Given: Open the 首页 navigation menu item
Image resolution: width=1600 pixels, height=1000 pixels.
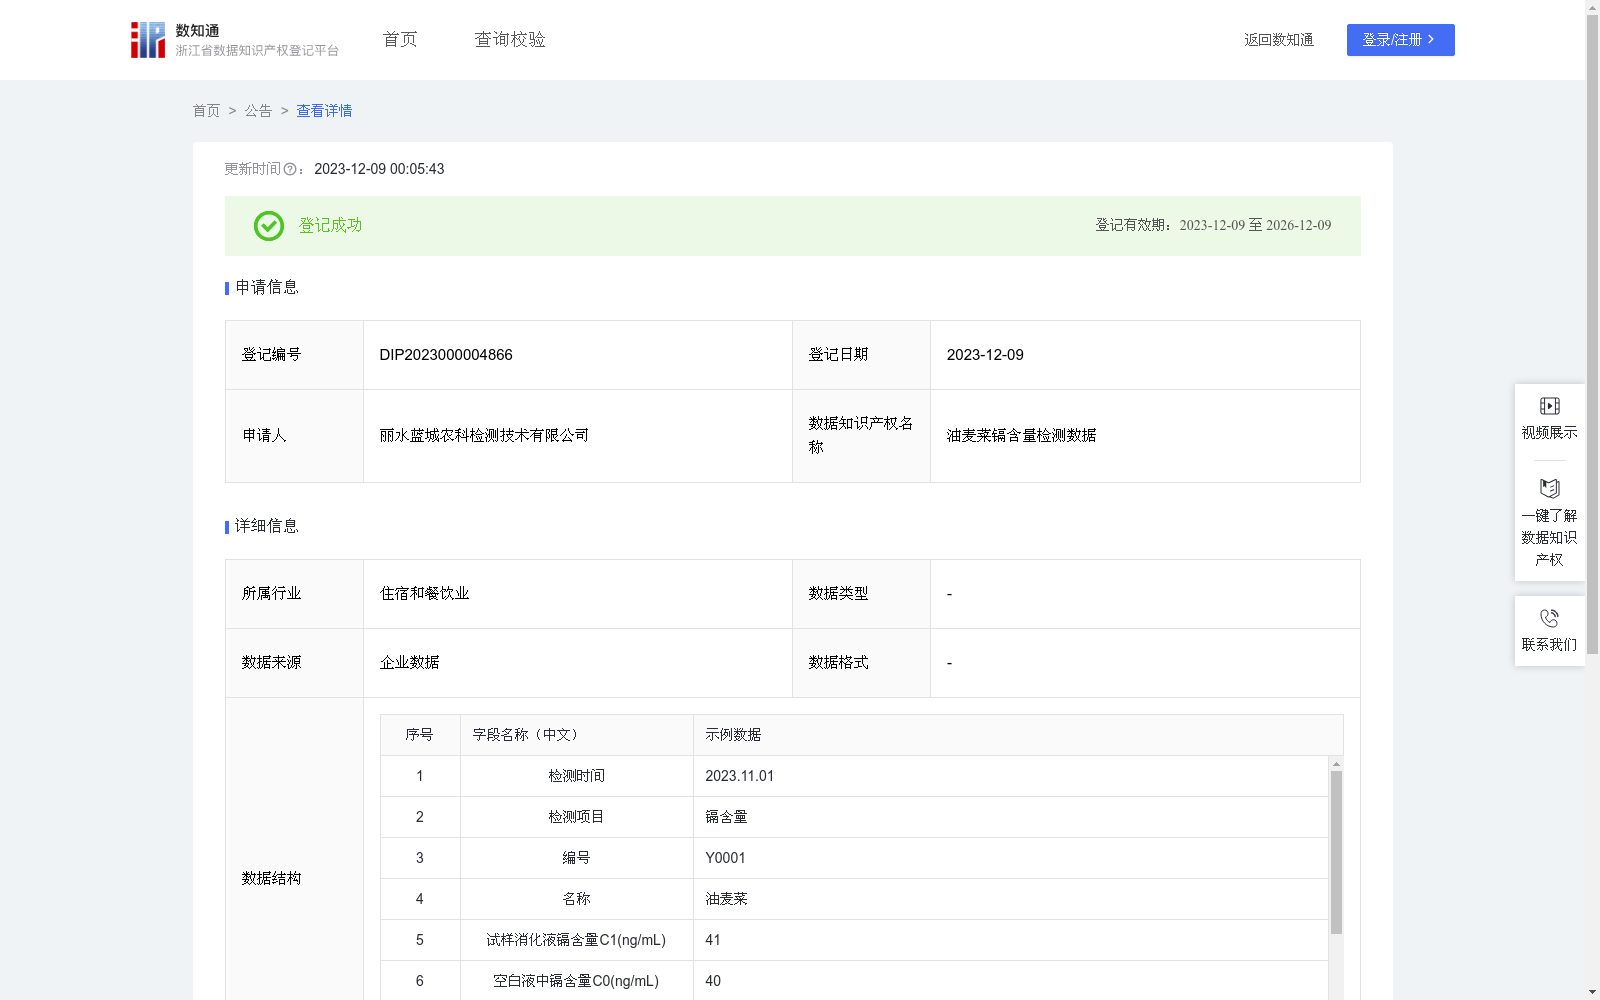Looking at the screenshot, I should 400,39.
